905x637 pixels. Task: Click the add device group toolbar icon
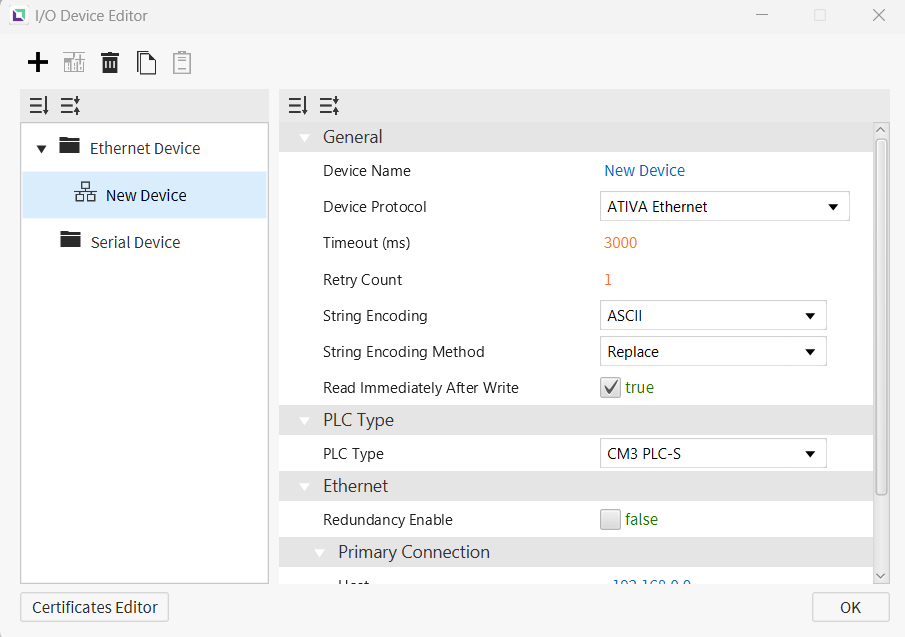click(x=74, y=62)
